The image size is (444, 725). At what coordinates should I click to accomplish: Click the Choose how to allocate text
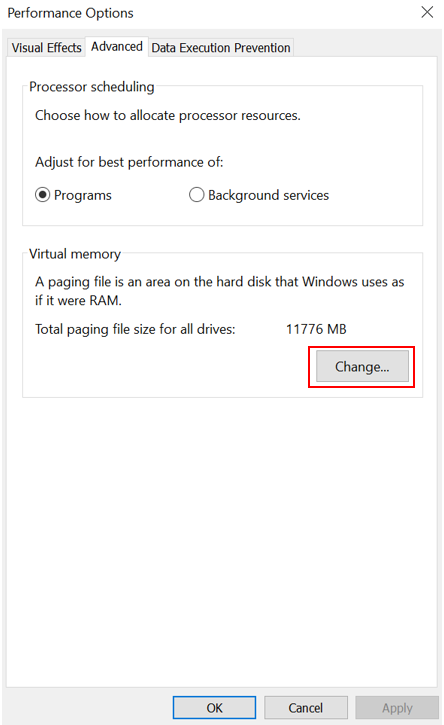click(x=168, y=115)
